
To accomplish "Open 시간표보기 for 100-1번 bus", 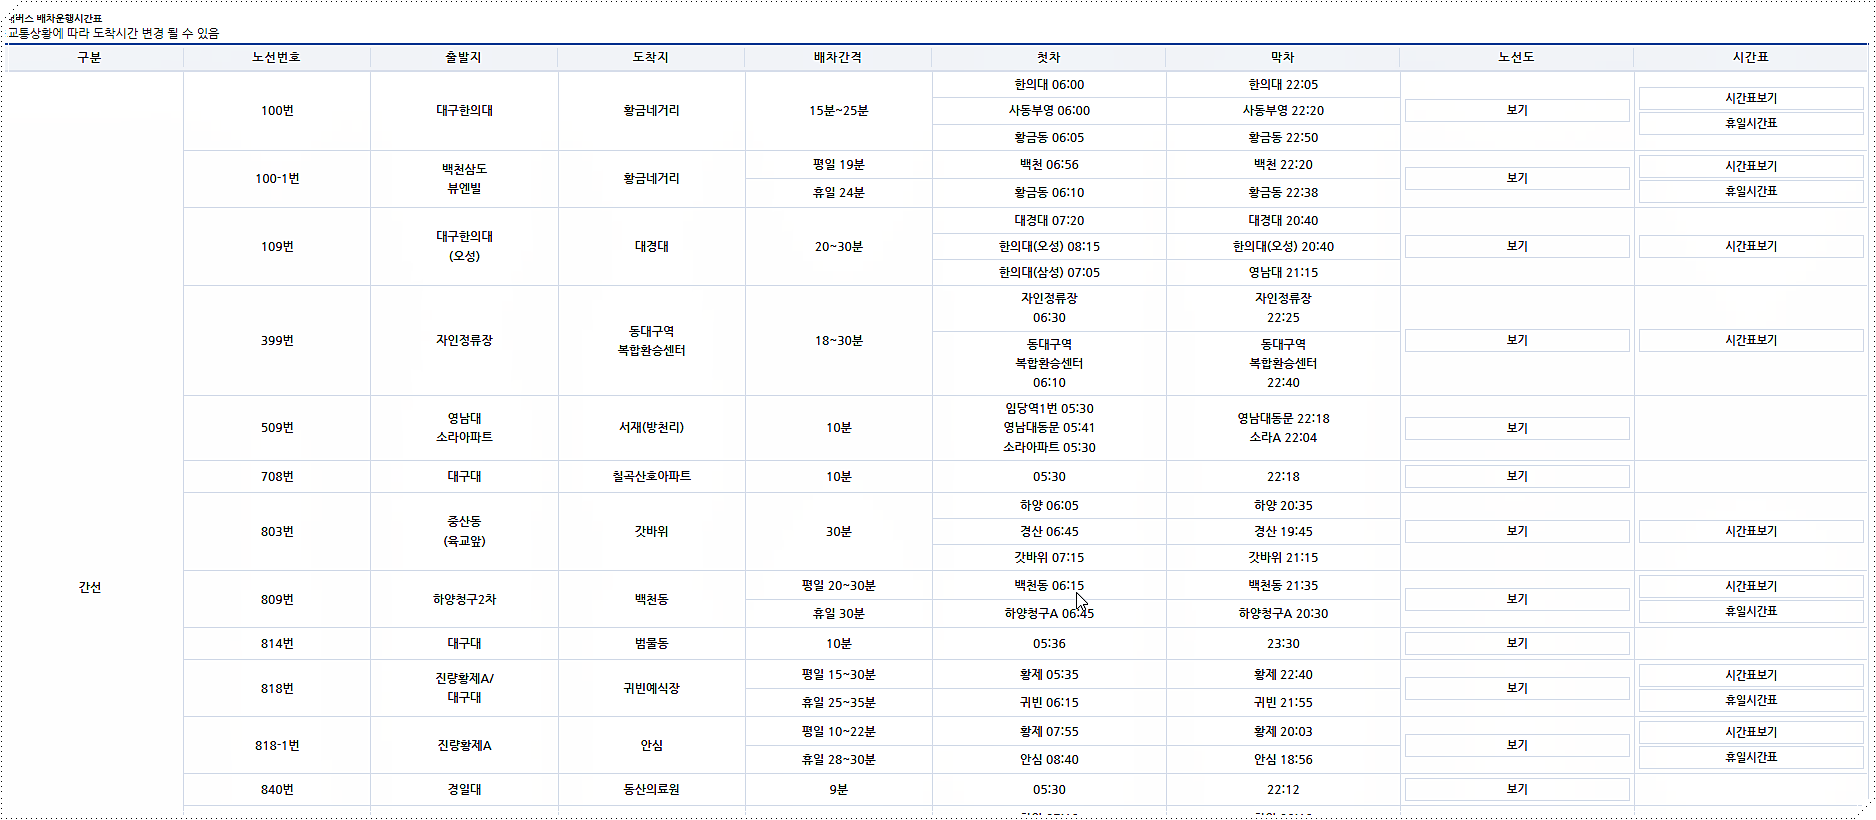I will tap(1751, 166).
